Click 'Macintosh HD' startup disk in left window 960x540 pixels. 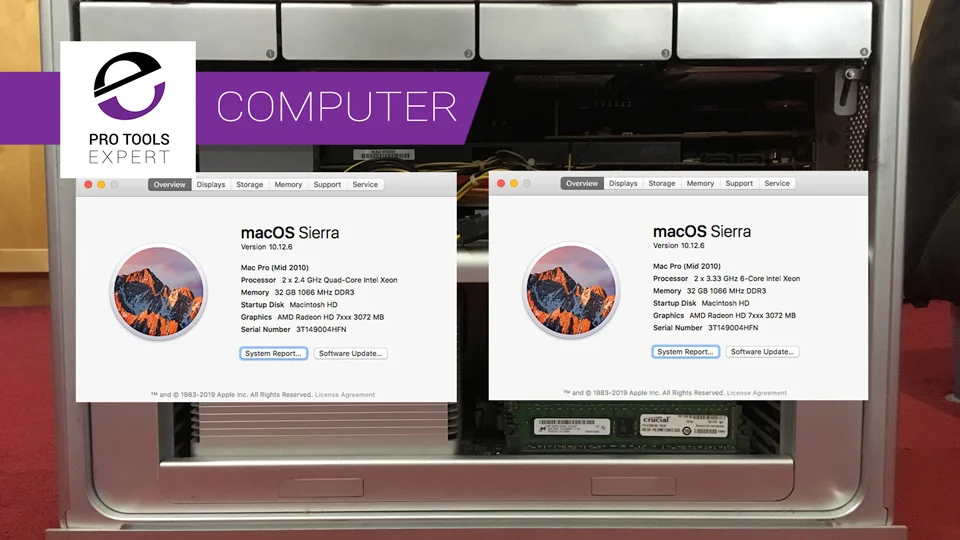313,305
